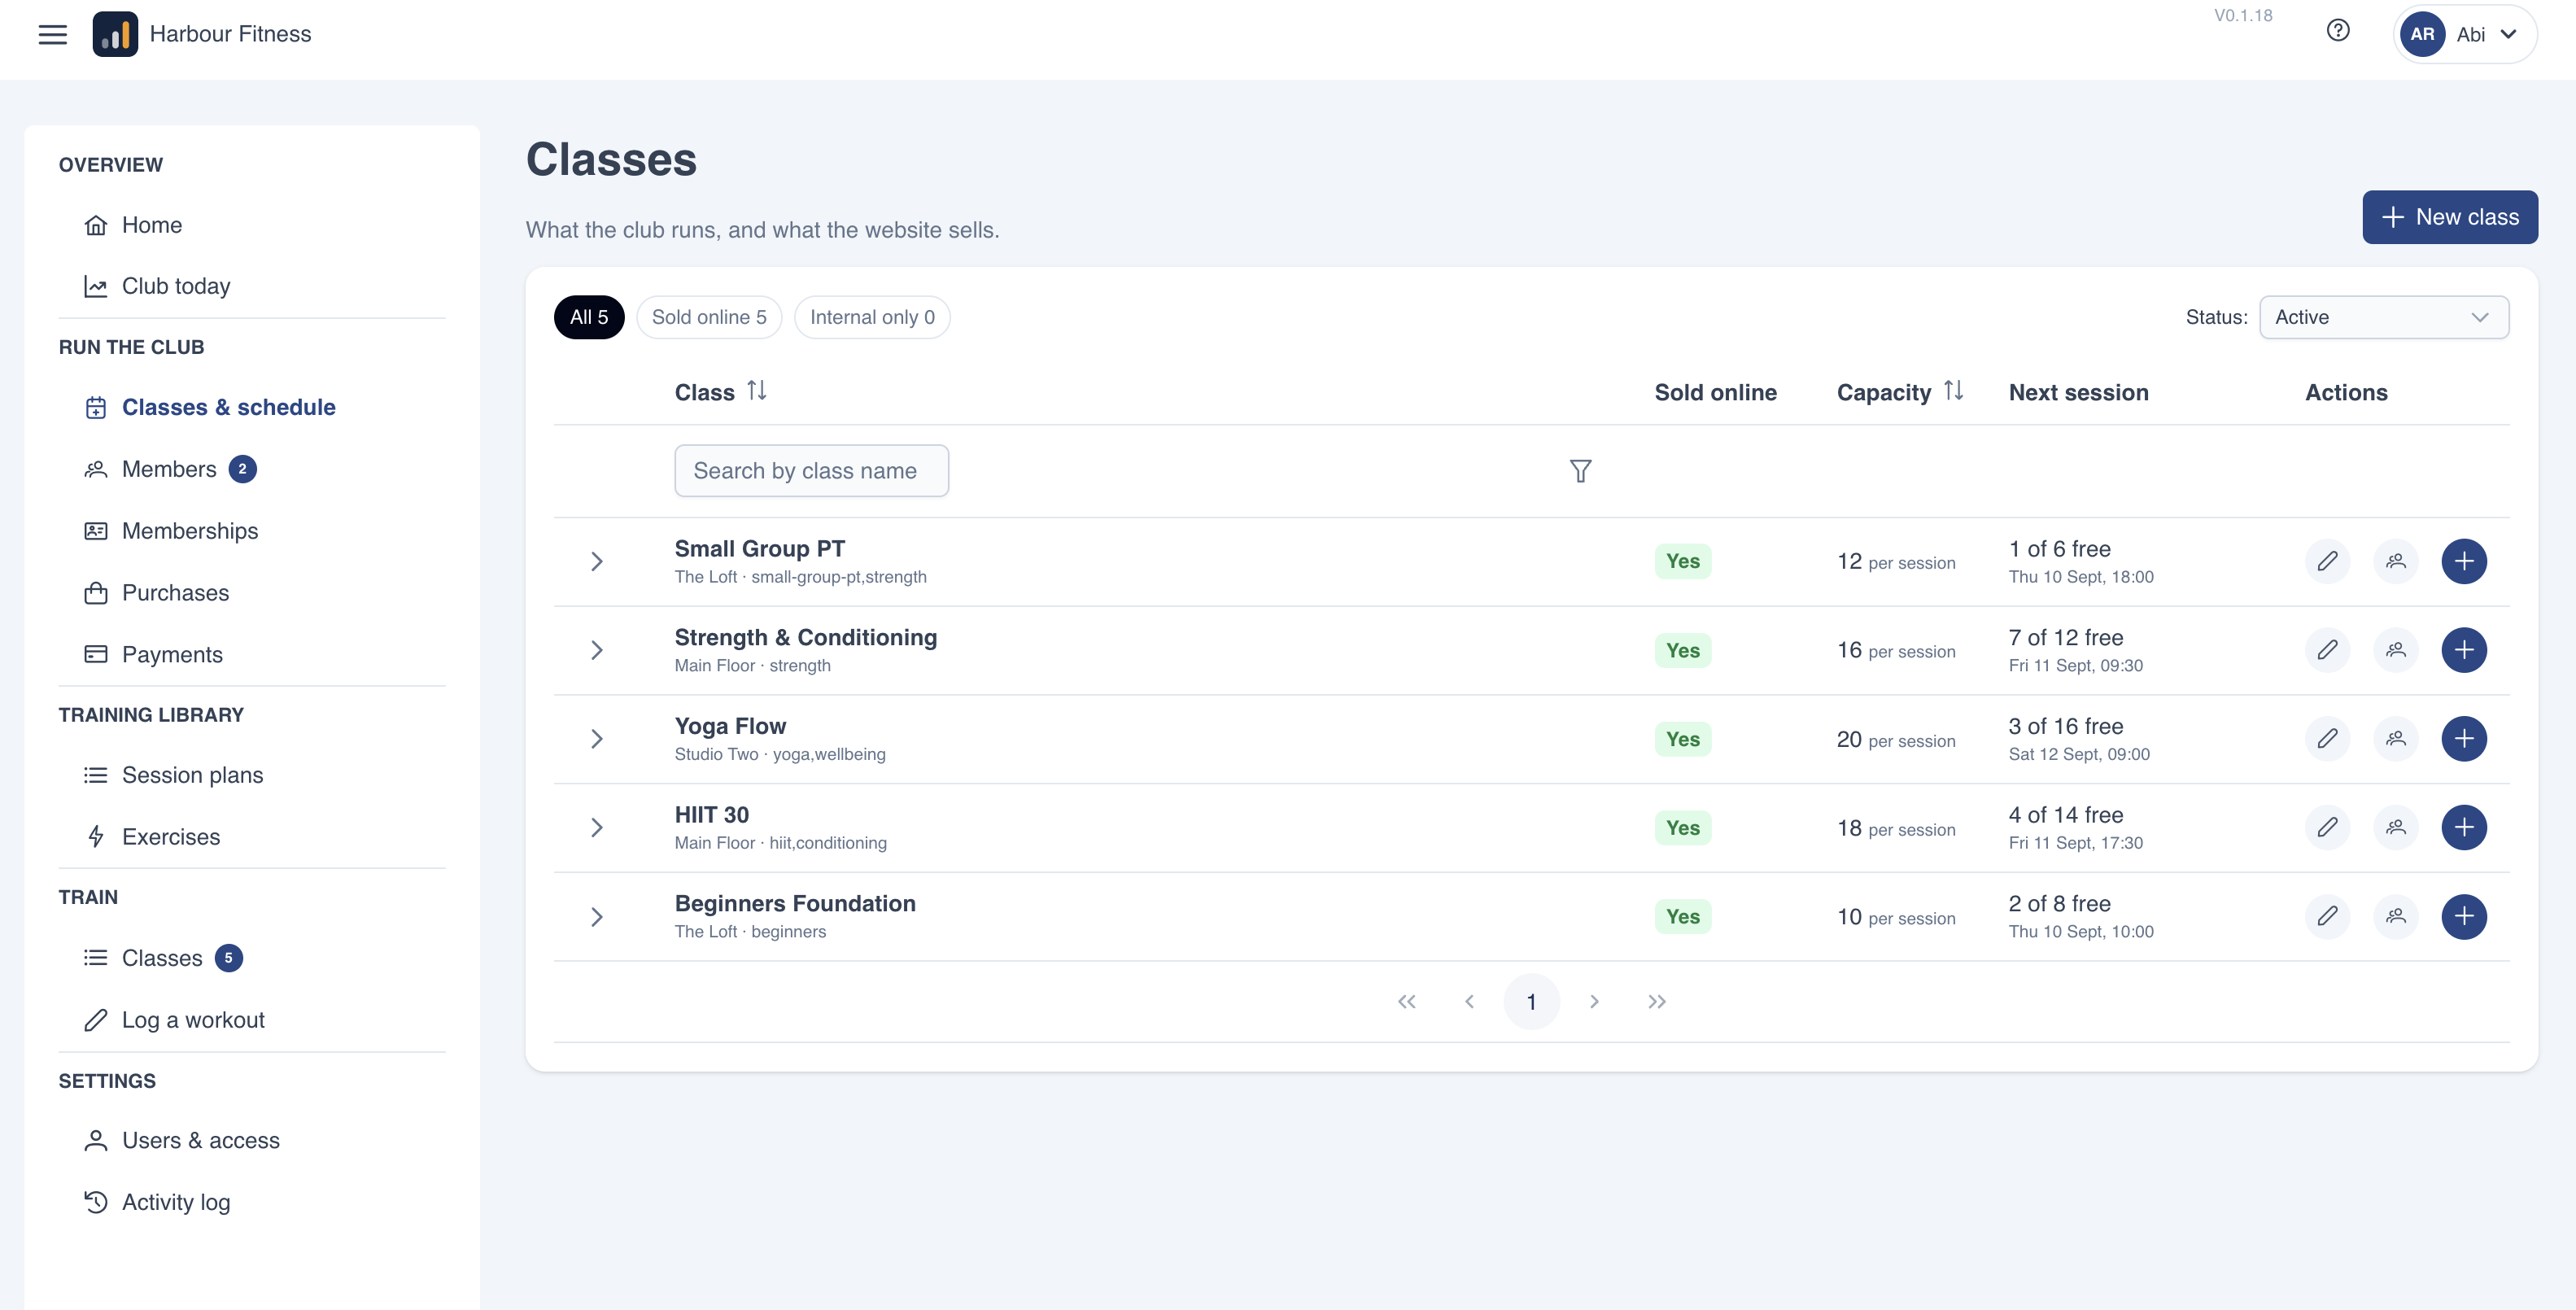2576x1310 pixels.
Task: Add a session to Yoga Flow
Action: click(2464, 739)
